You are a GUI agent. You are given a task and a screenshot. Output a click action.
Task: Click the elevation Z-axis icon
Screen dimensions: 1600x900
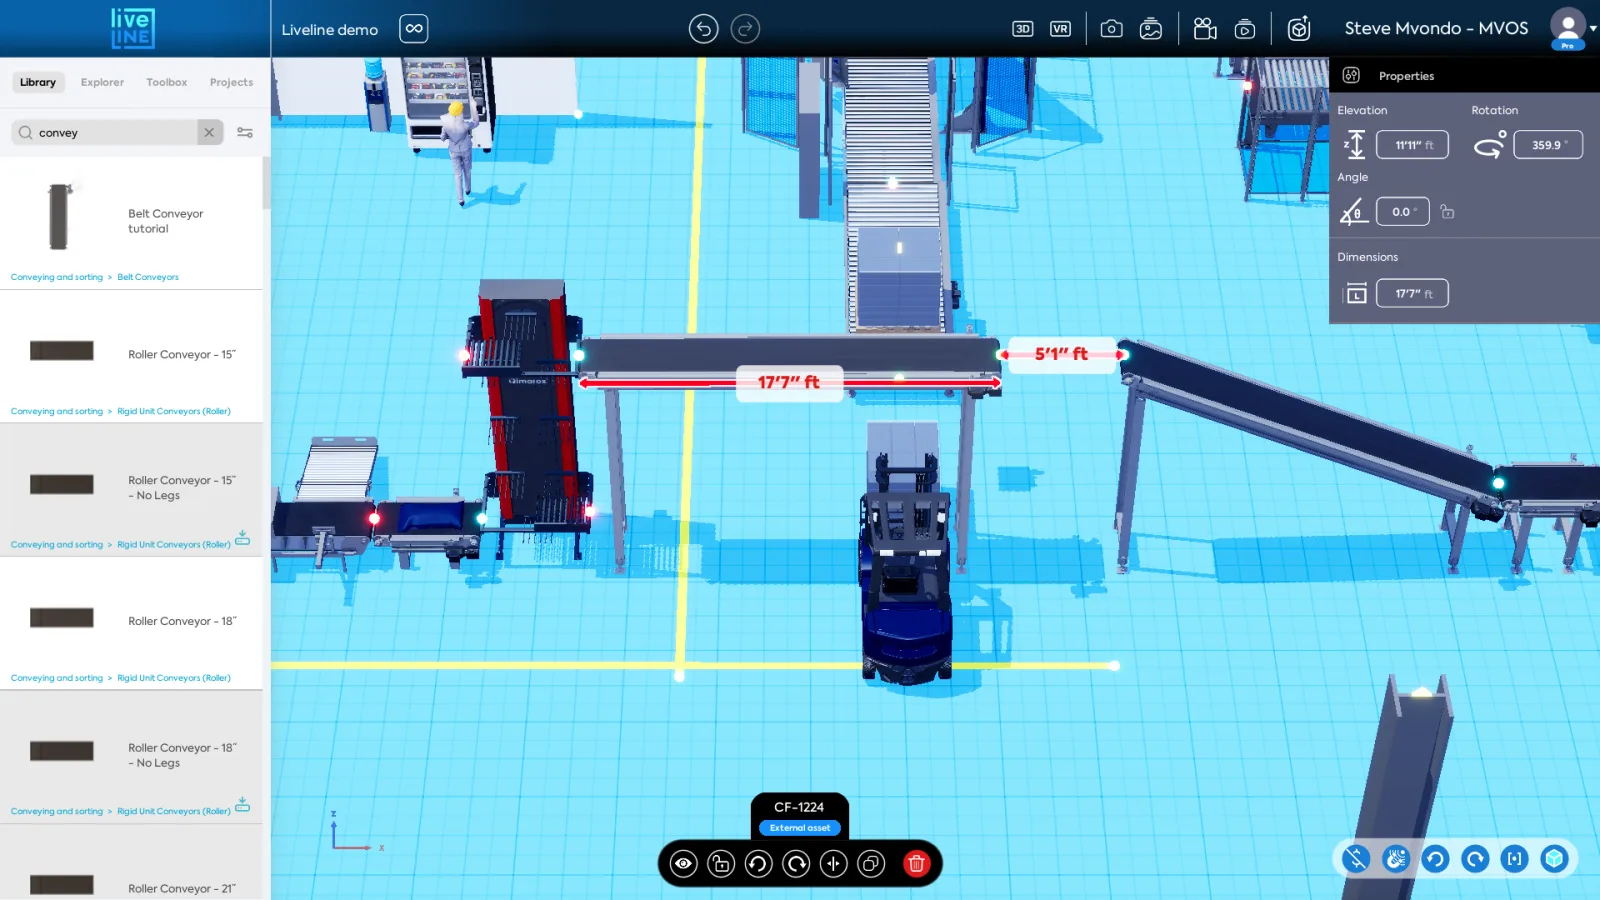(x=1355, y=145)
